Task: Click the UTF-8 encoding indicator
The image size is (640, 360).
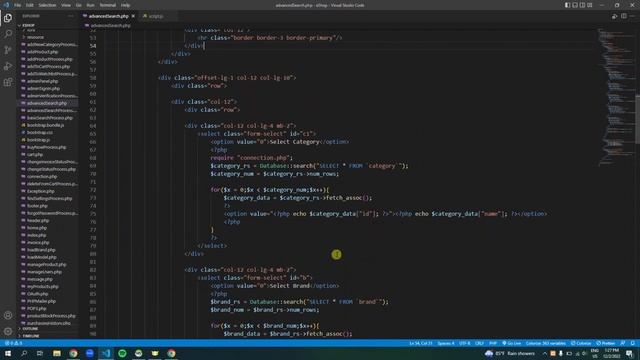Action: pos(464,343)
